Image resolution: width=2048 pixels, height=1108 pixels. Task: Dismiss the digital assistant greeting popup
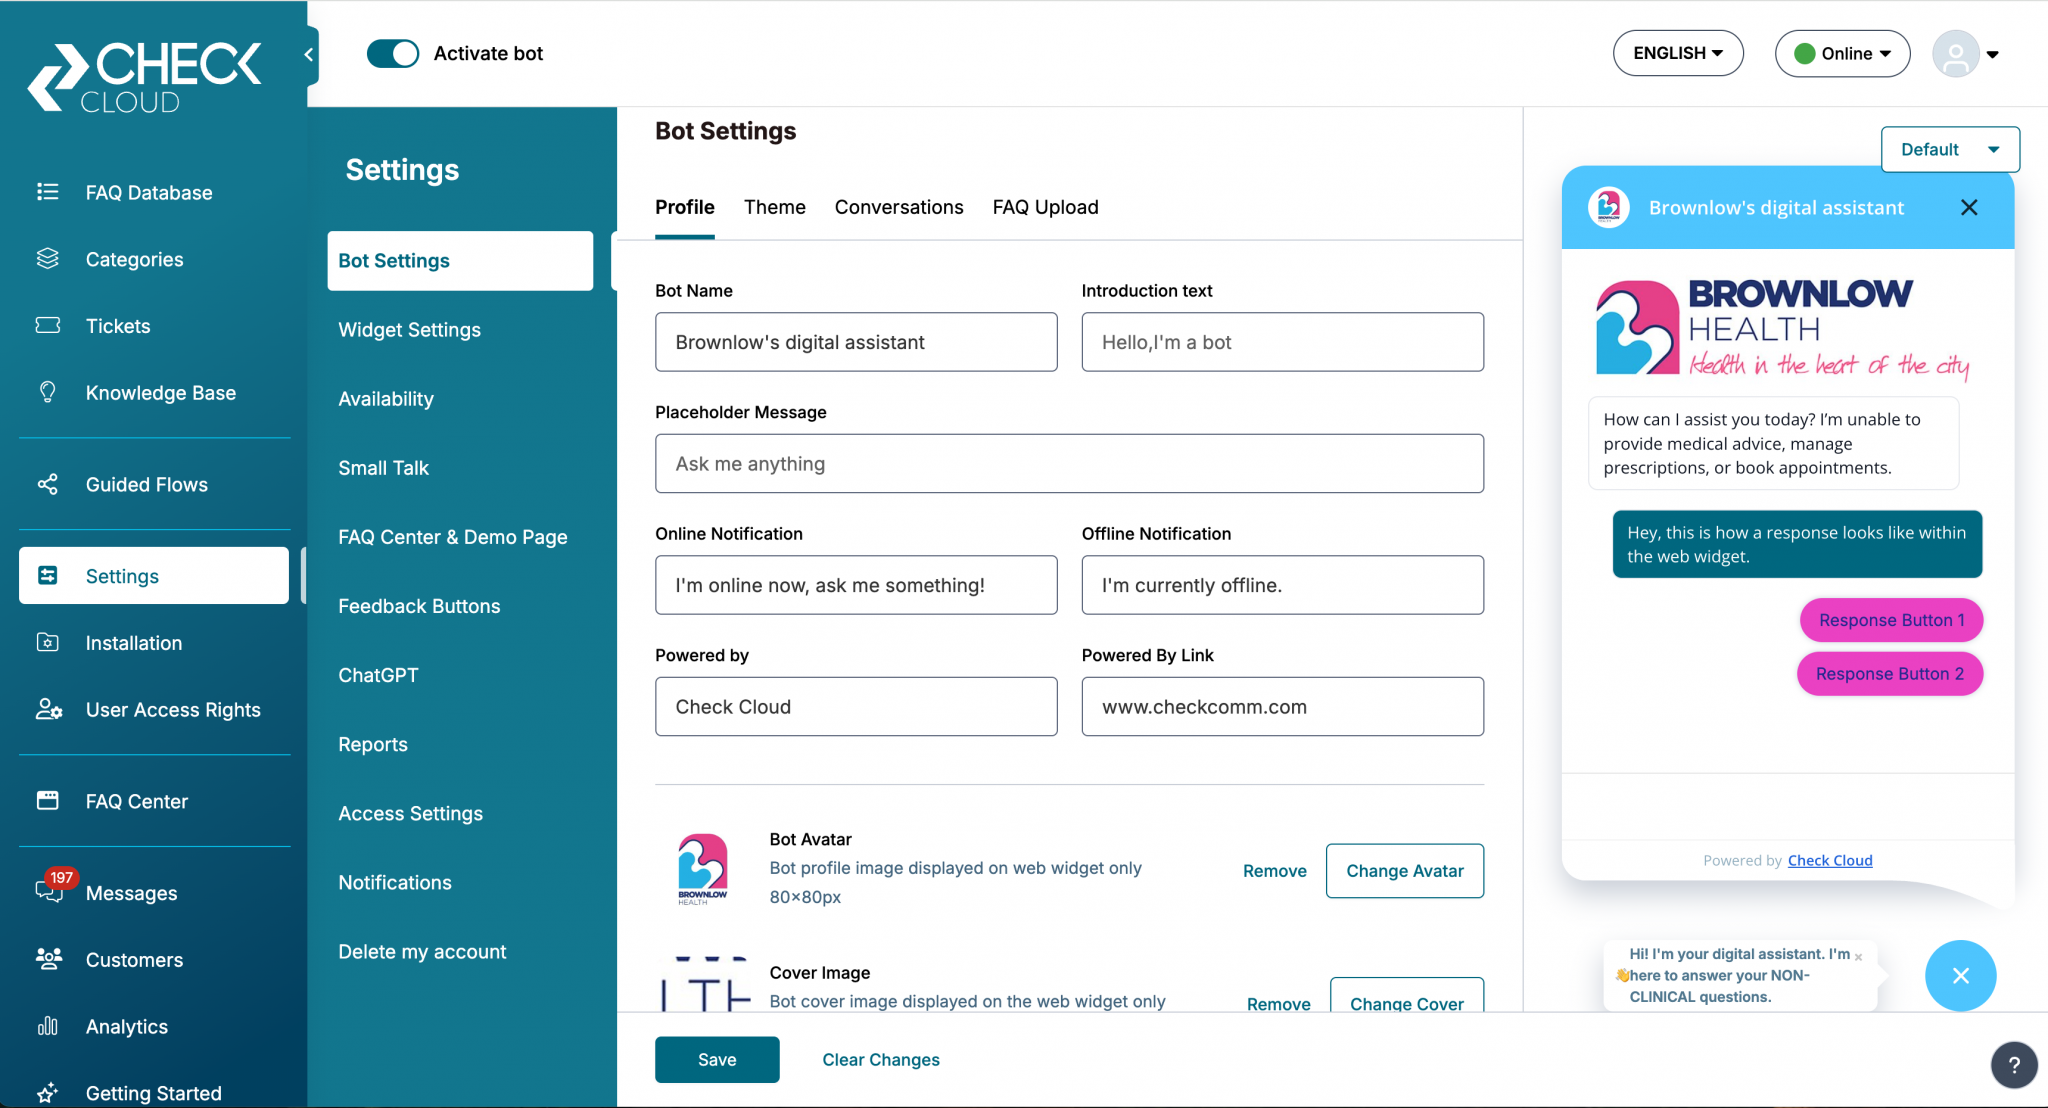1858,957
